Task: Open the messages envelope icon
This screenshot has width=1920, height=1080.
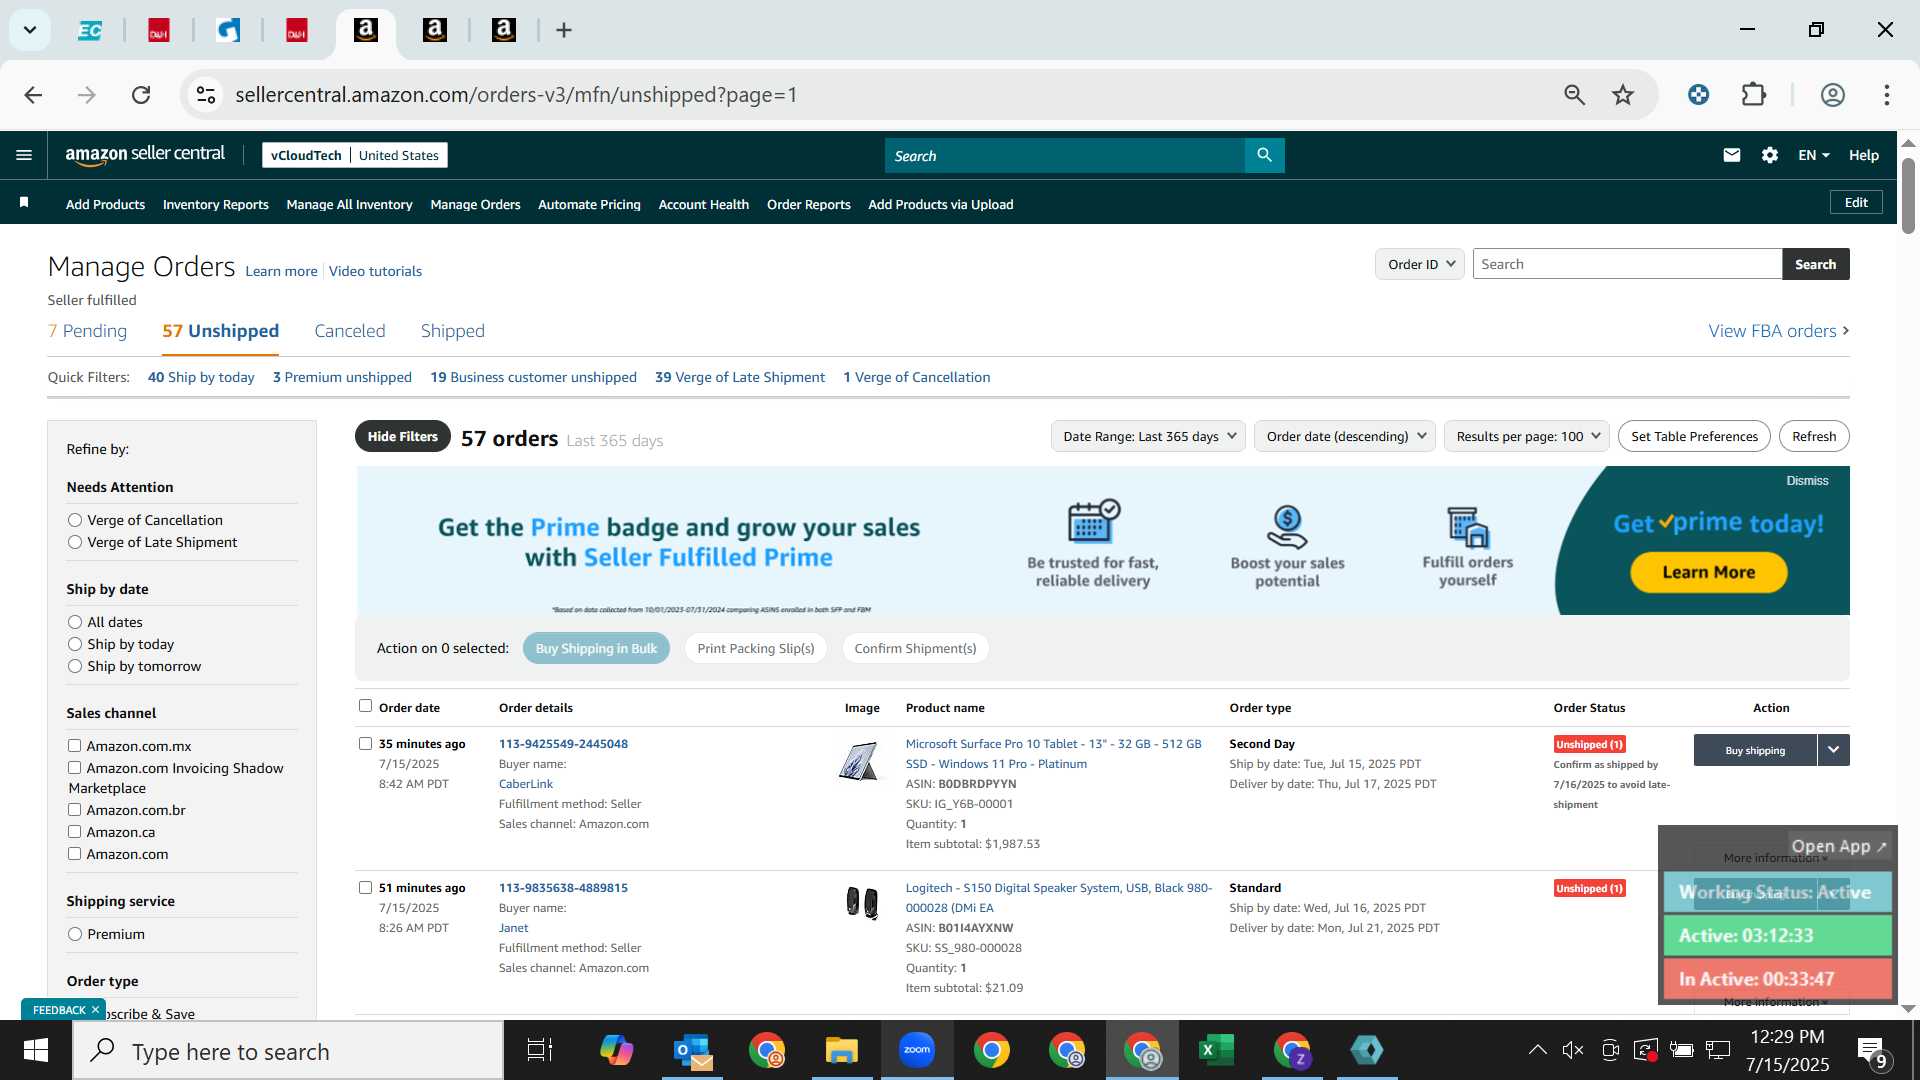Action: tap(1732, 155)
